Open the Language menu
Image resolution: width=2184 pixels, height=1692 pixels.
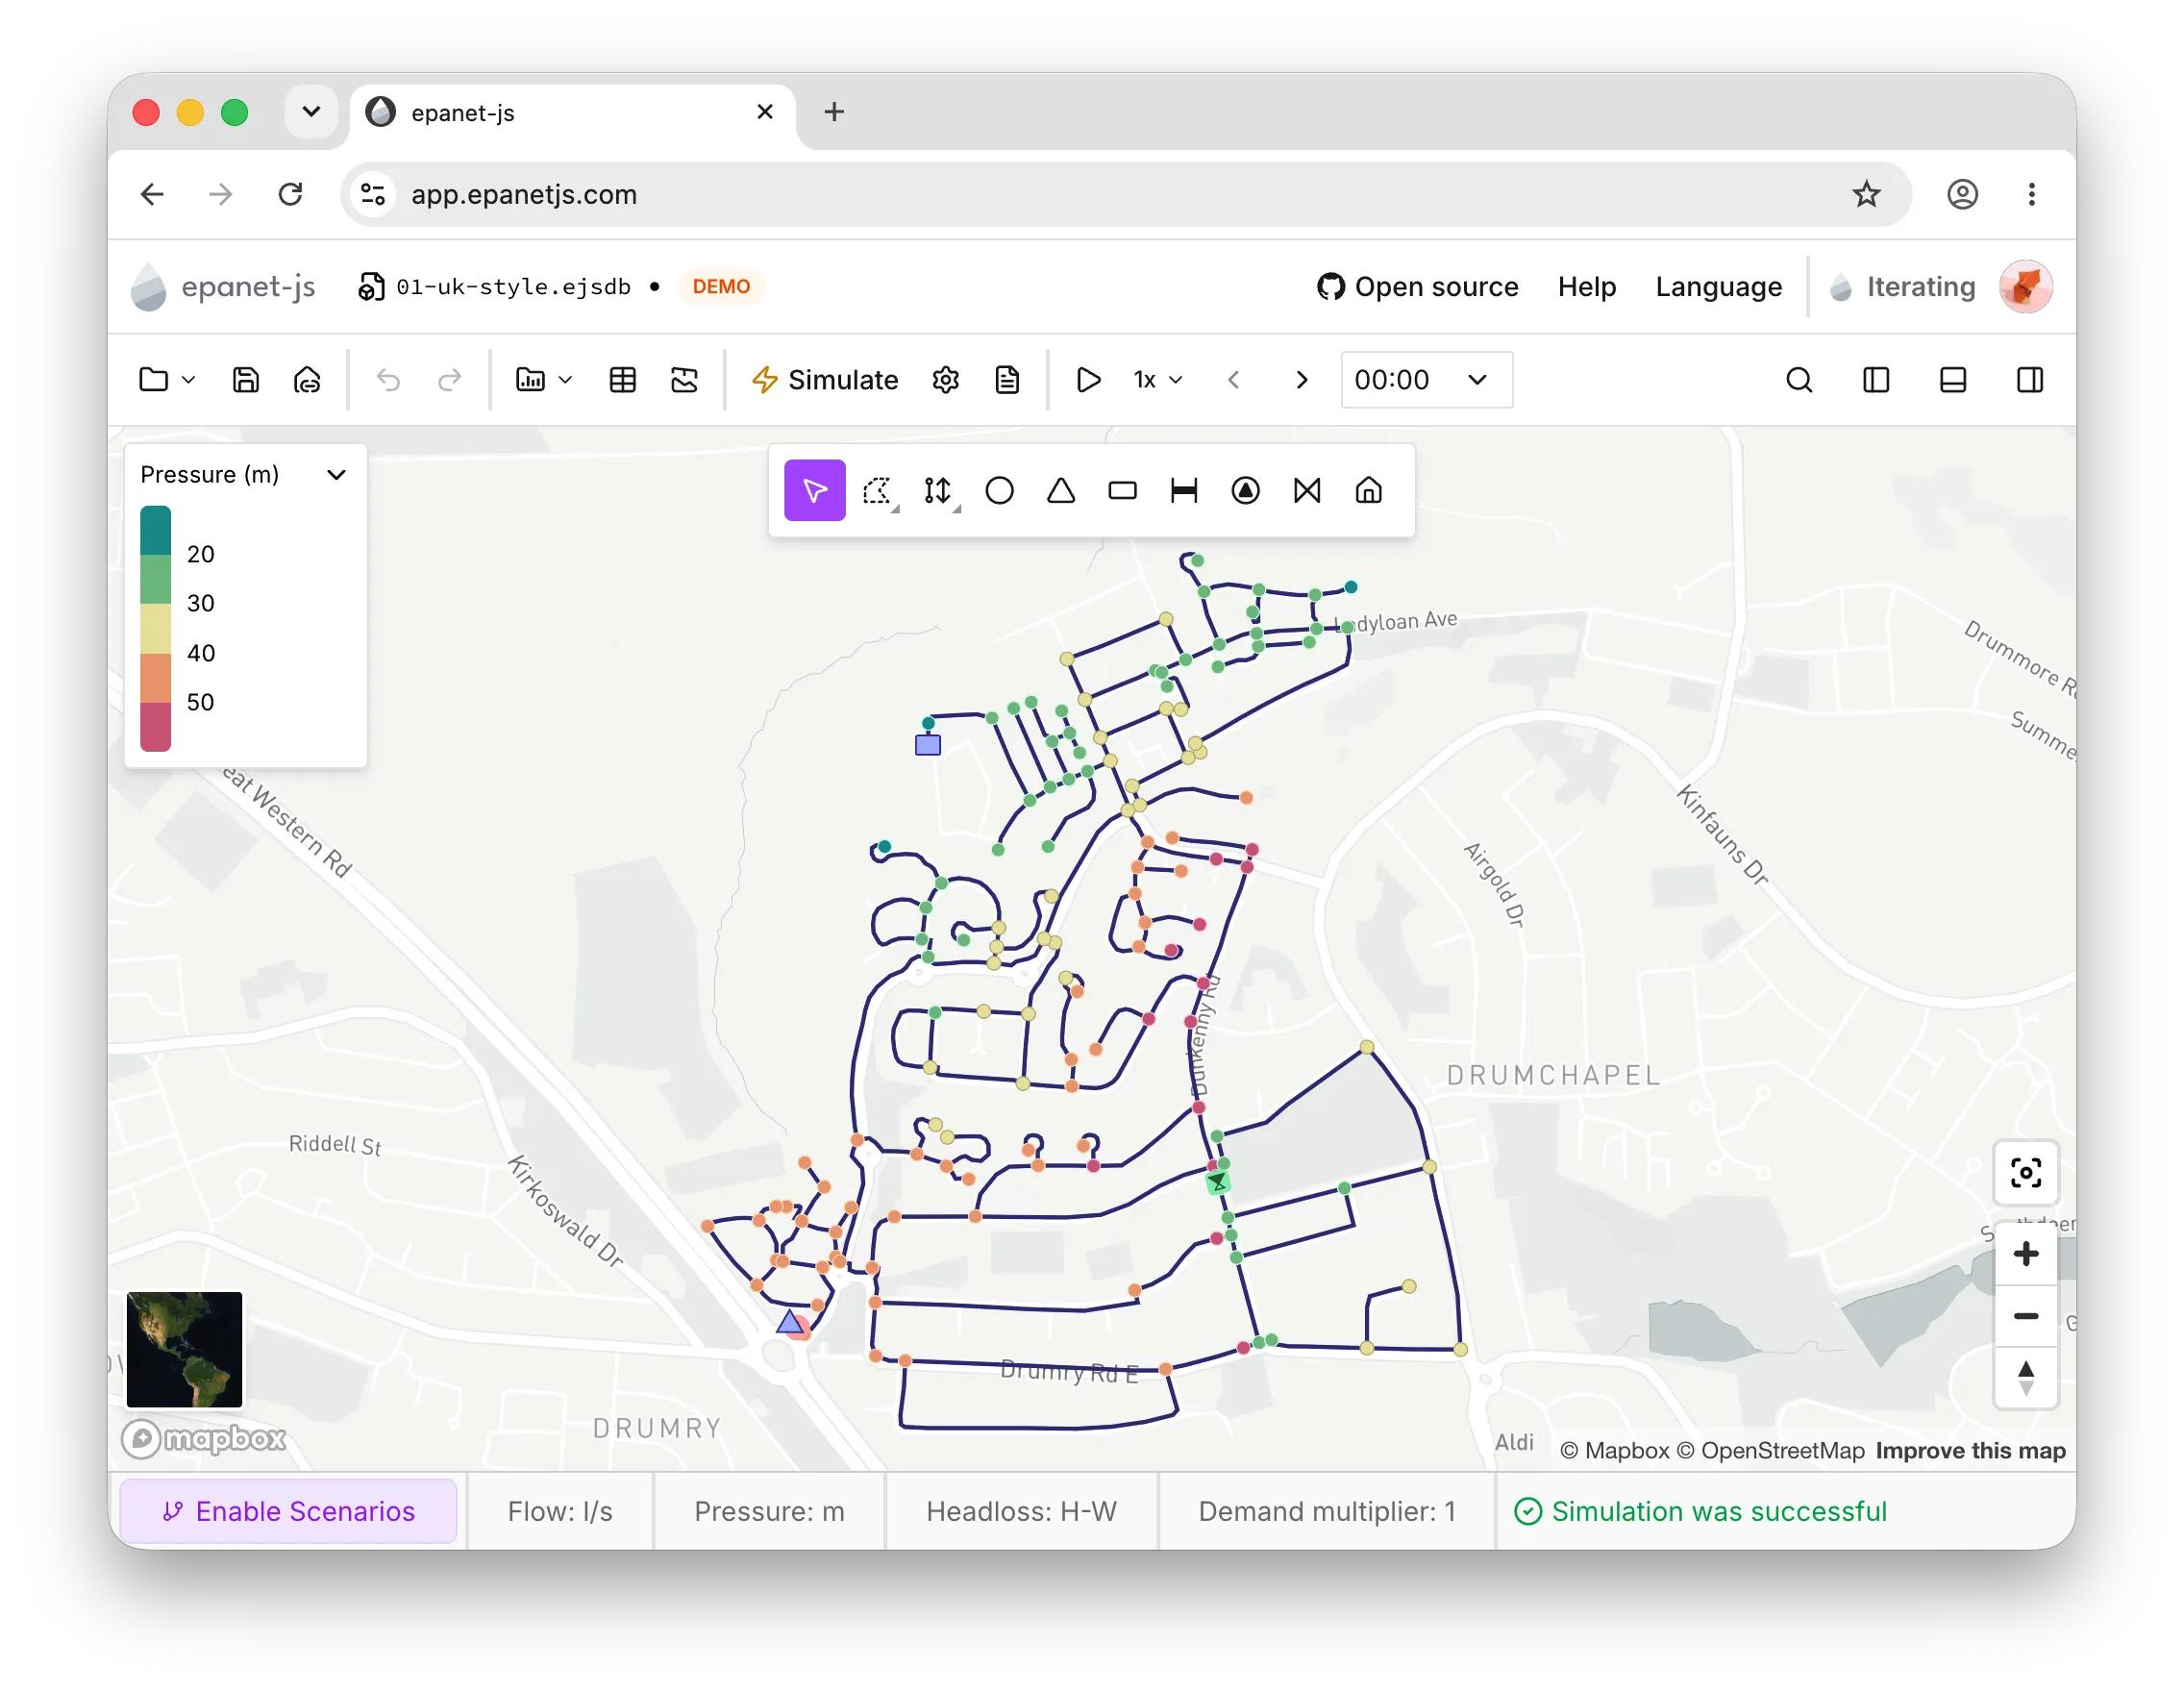pos(1718,287)
